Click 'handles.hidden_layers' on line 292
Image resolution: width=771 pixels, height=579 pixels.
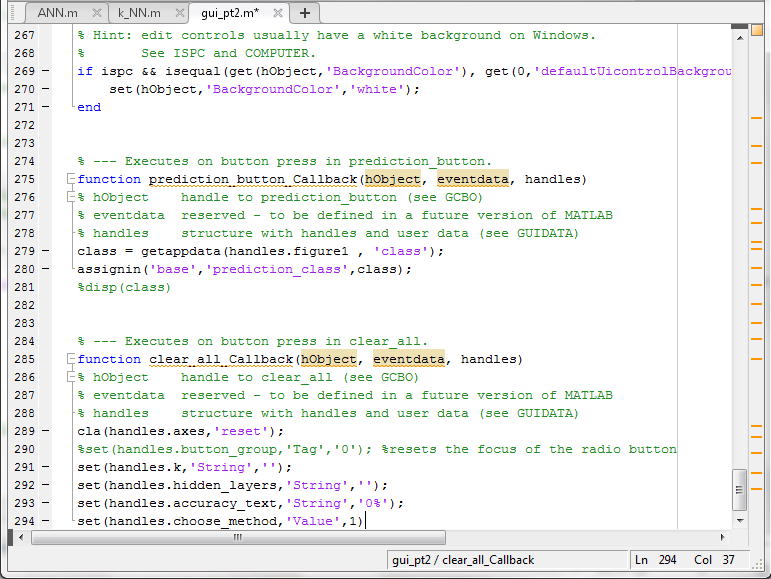pyautogui.click(x=193, y=485)
